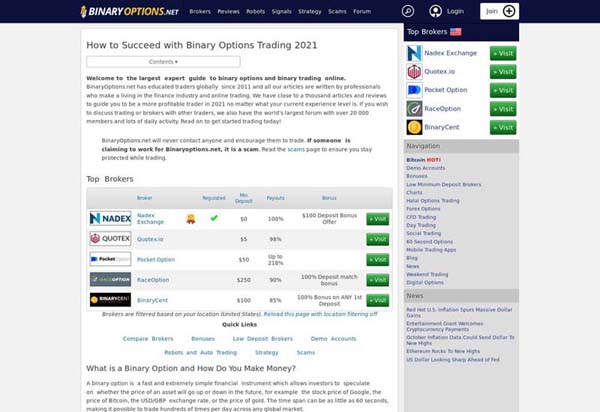Sort table by Min Deposit column header
Image resolution: width=600 pixels, height=412 pixels.
coord(244,198)
